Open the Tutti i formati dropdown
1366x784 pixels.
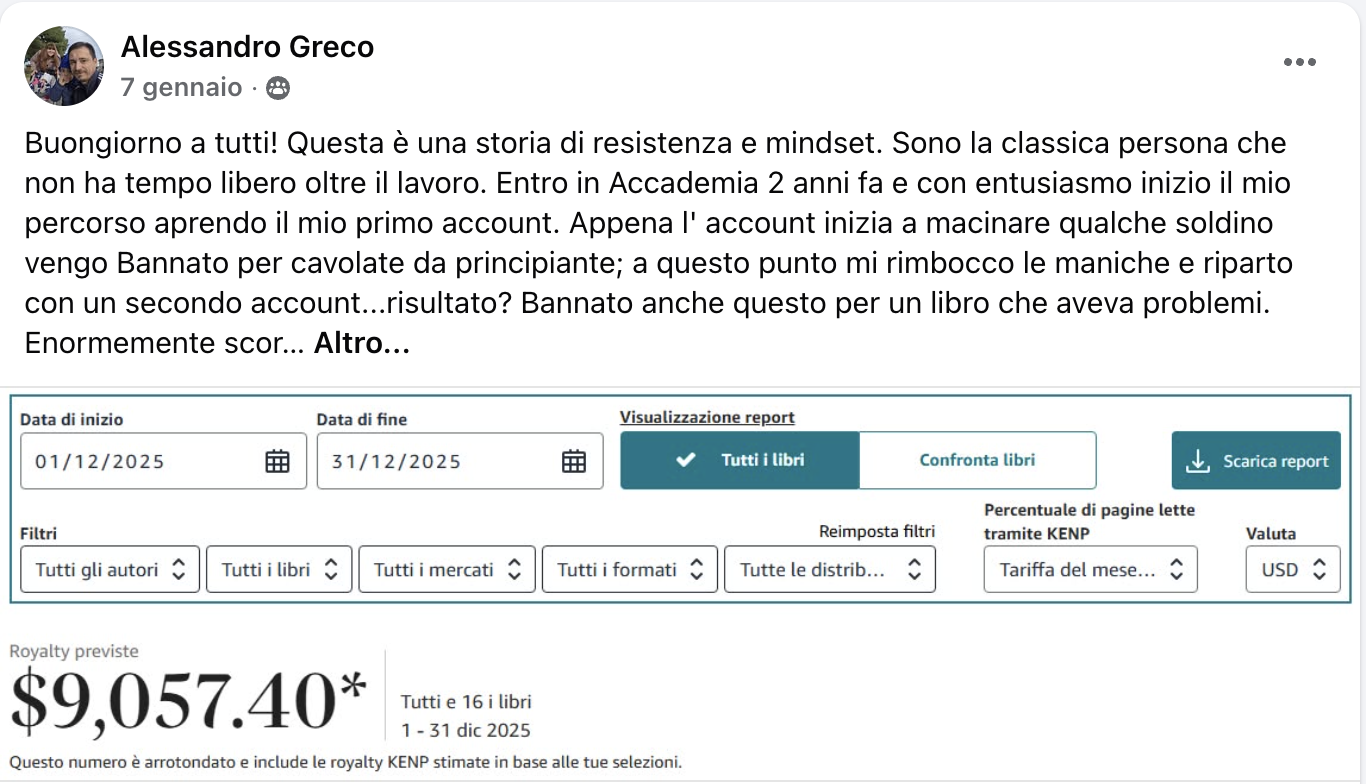[630, 570]
